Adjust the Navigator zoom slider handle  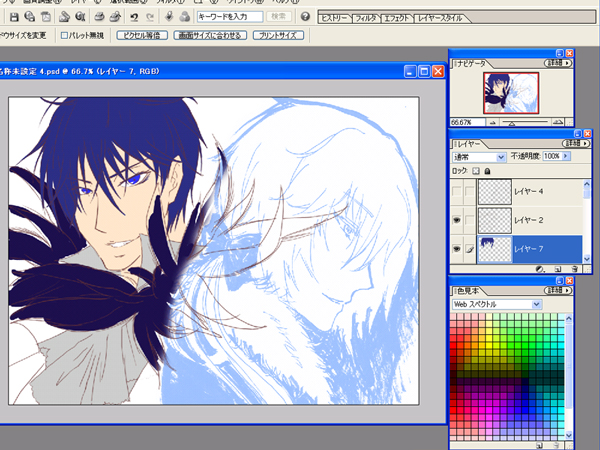(x=512, y=124)
